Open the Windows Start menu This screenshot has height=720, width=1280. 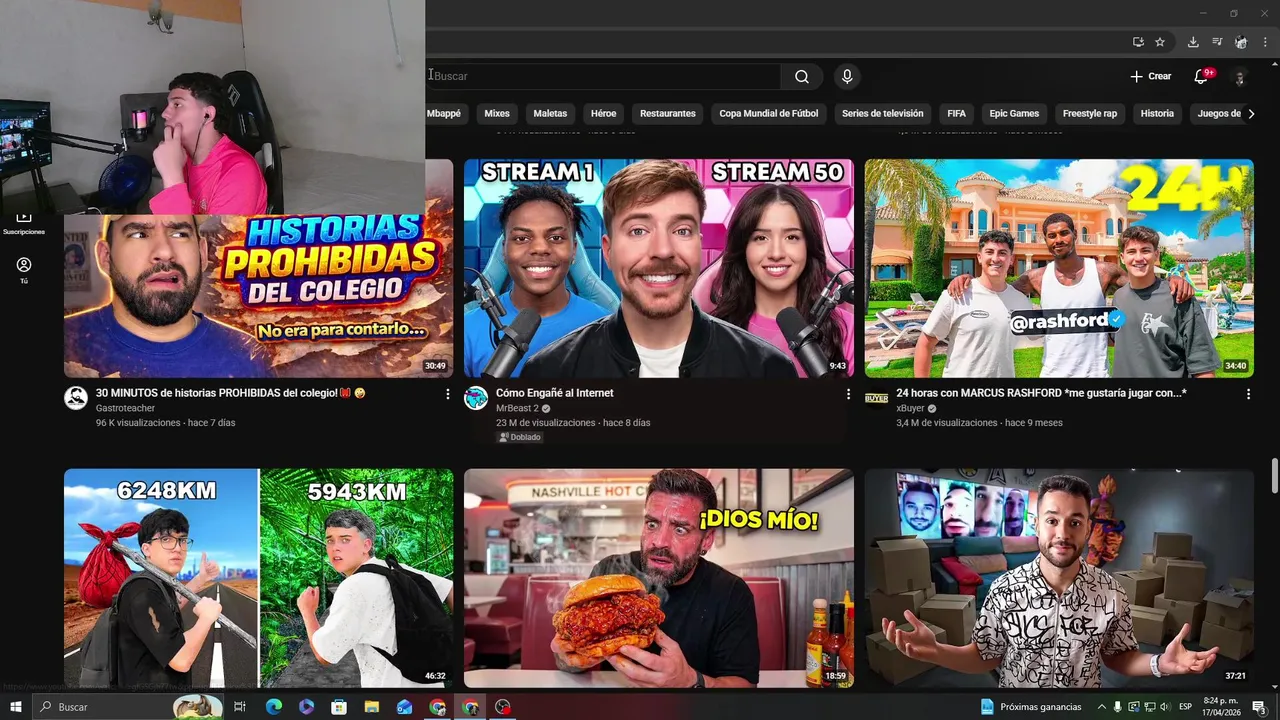[16, 707]
